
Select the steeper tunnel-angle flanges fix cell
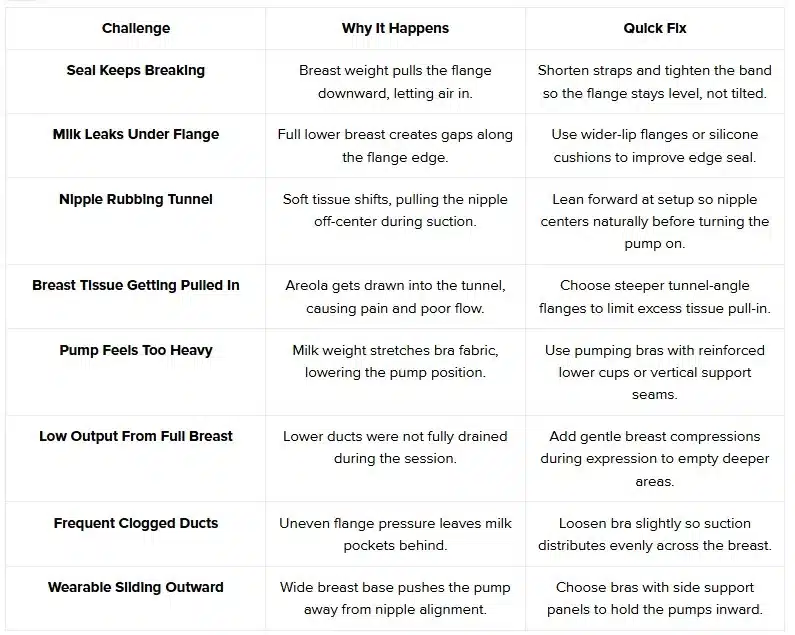click(655, 297)
